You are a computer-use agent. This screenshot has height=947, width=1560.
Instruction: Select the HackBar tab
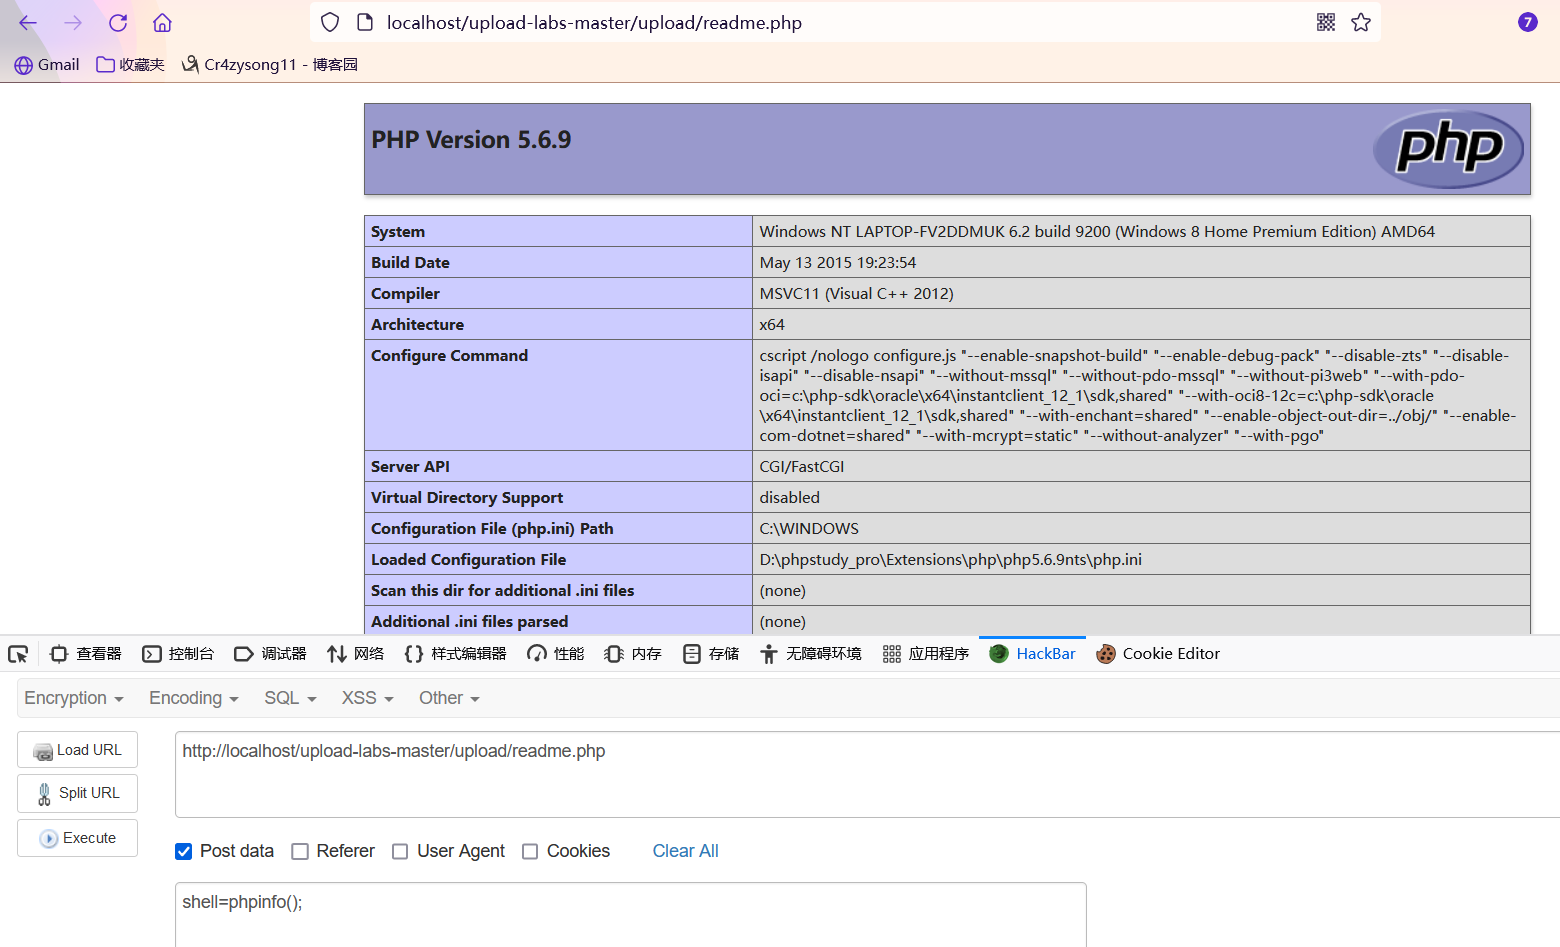(1032, 654)
